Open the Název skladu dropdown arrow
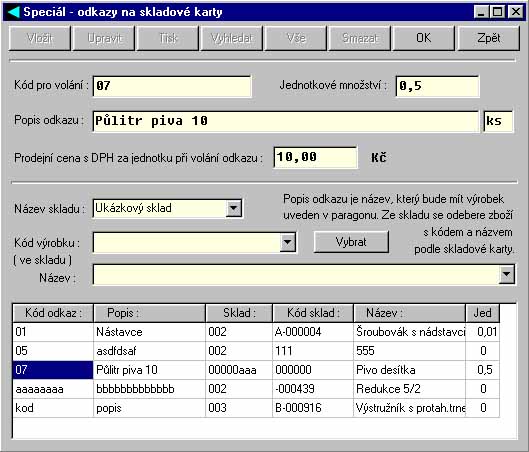The image size is (529, 452). 233,208
